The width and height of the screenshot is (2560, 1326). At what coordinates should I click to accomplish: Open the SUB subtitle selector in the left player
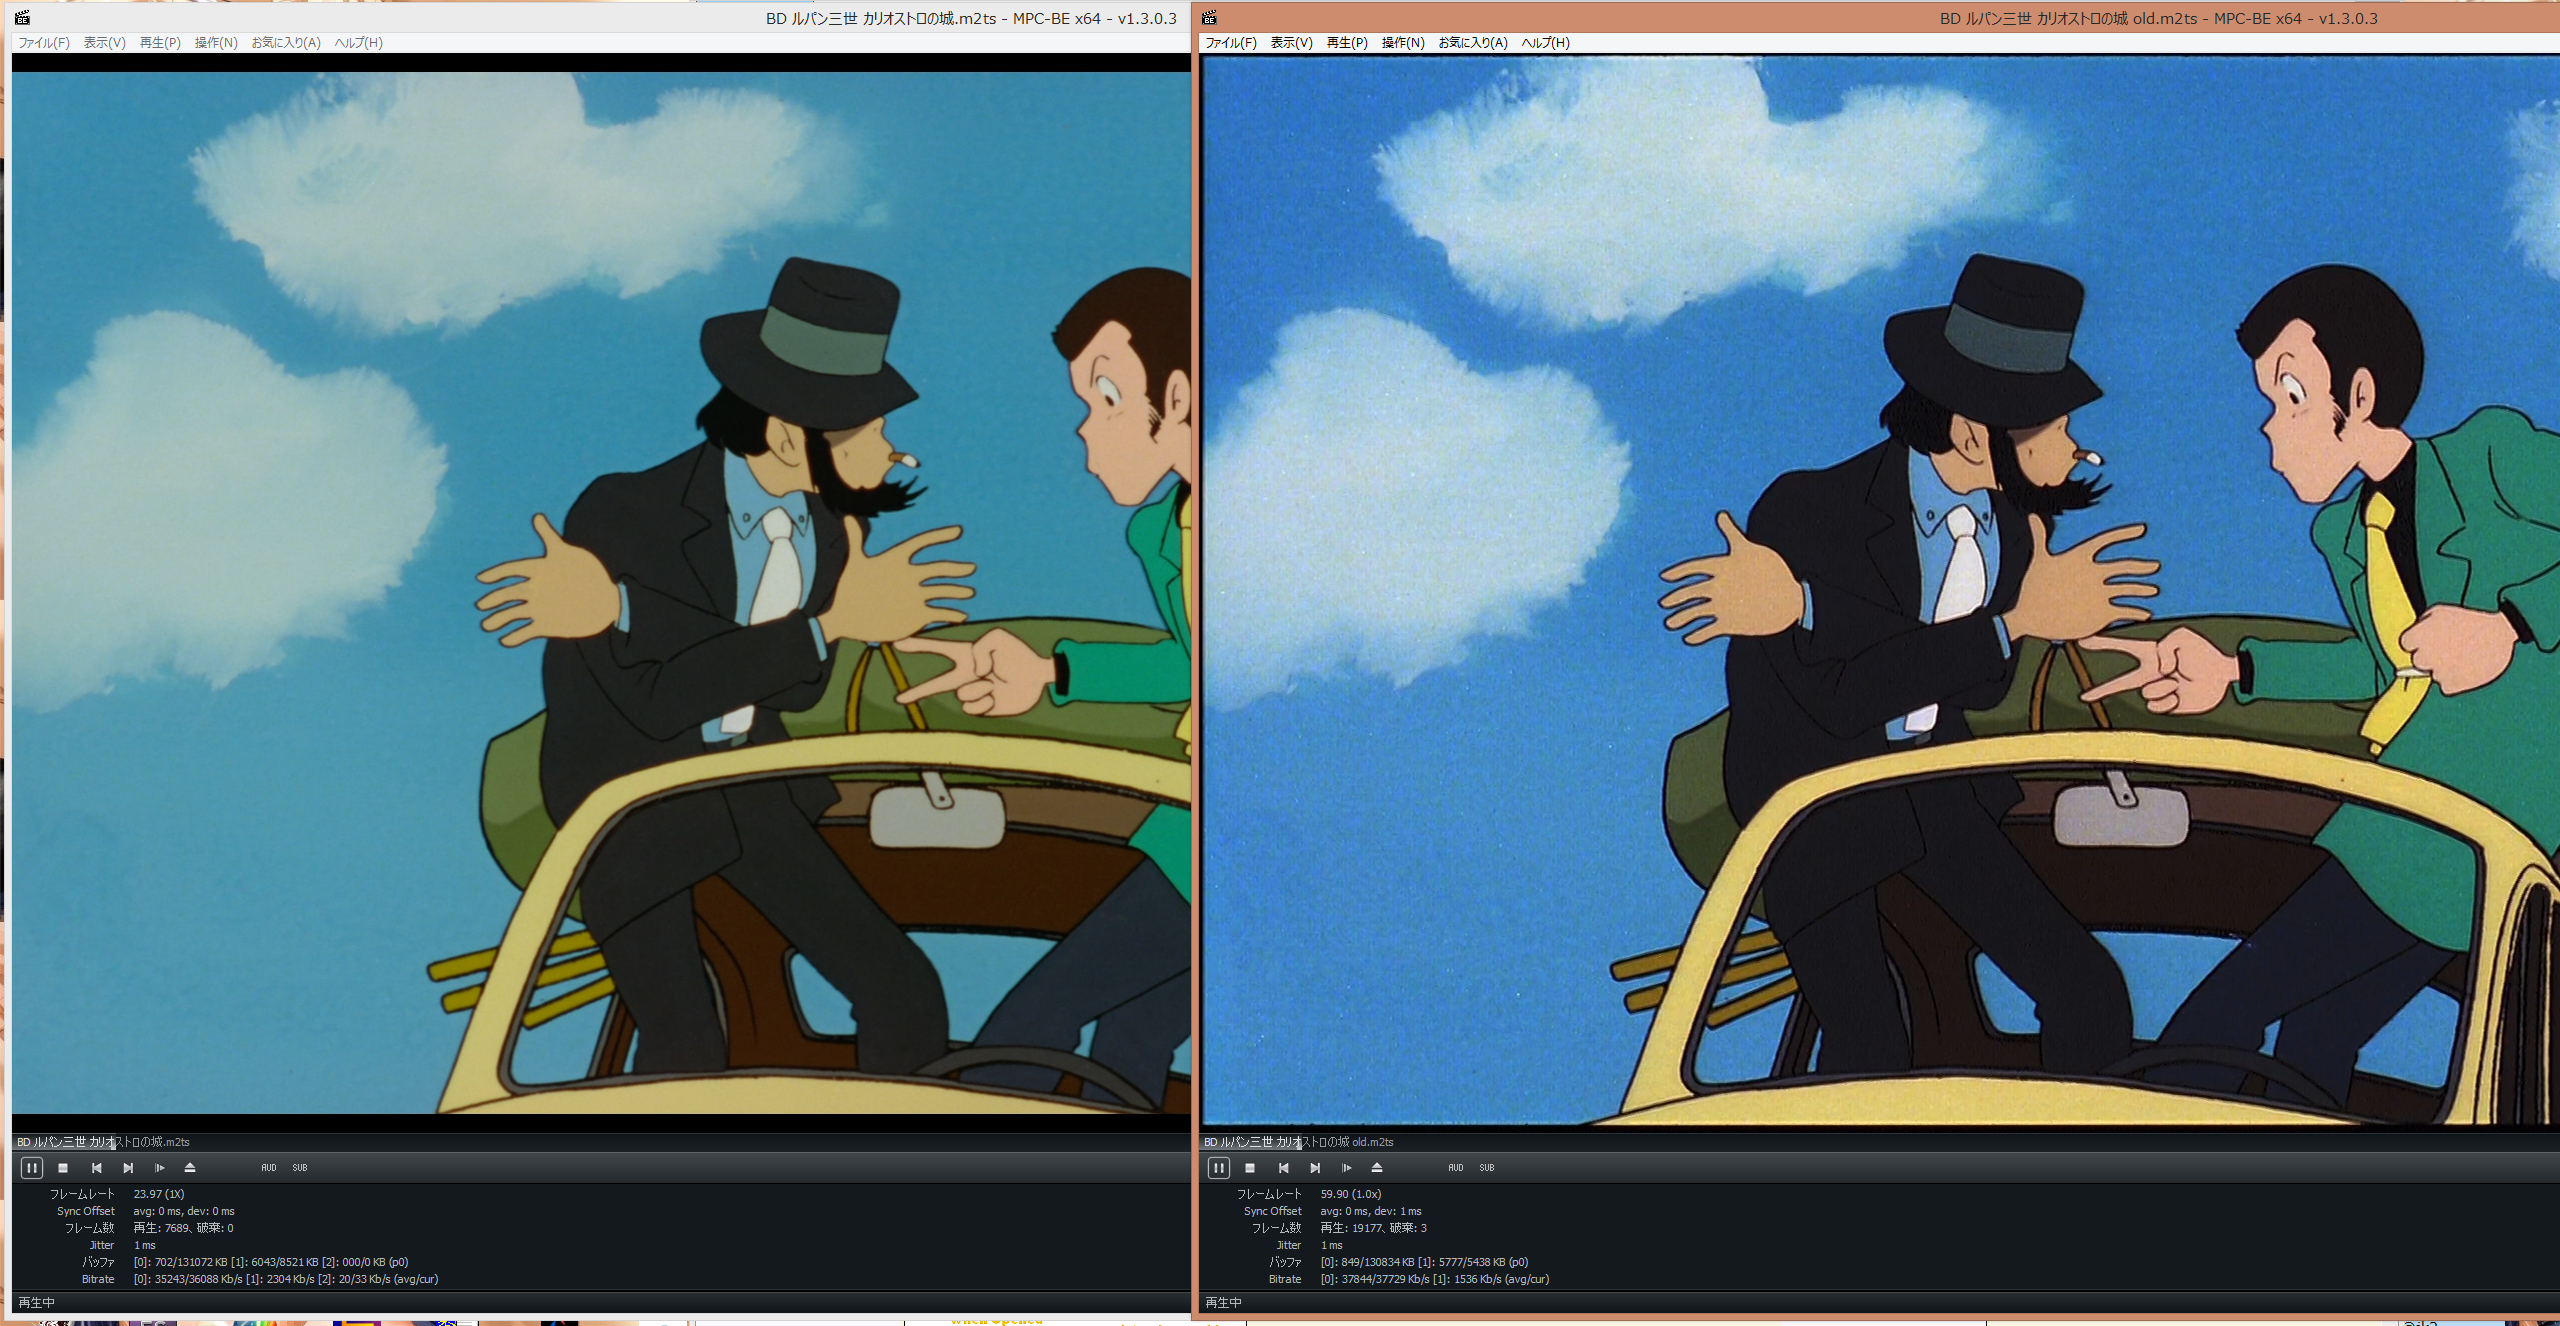pyautogui.click(x=299, y=1167)
